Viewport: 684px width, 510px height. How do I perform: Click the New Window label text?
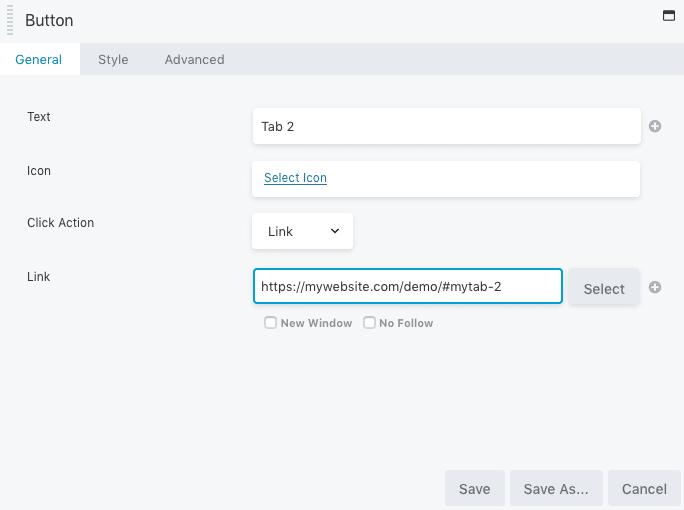point(316,323)
